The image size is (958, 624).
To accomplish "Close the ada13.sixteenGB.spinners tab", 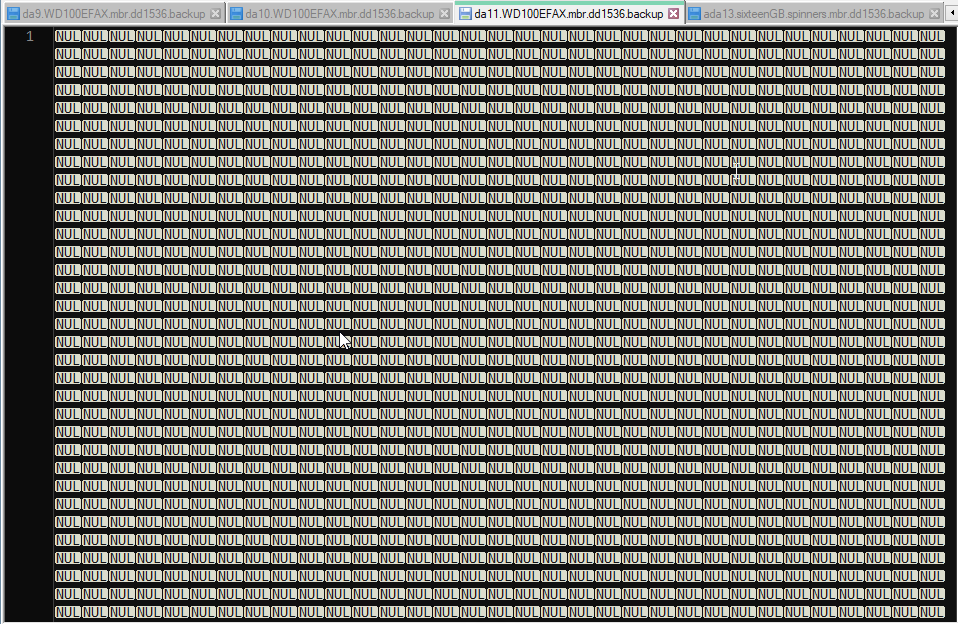I will click(934, 13).
